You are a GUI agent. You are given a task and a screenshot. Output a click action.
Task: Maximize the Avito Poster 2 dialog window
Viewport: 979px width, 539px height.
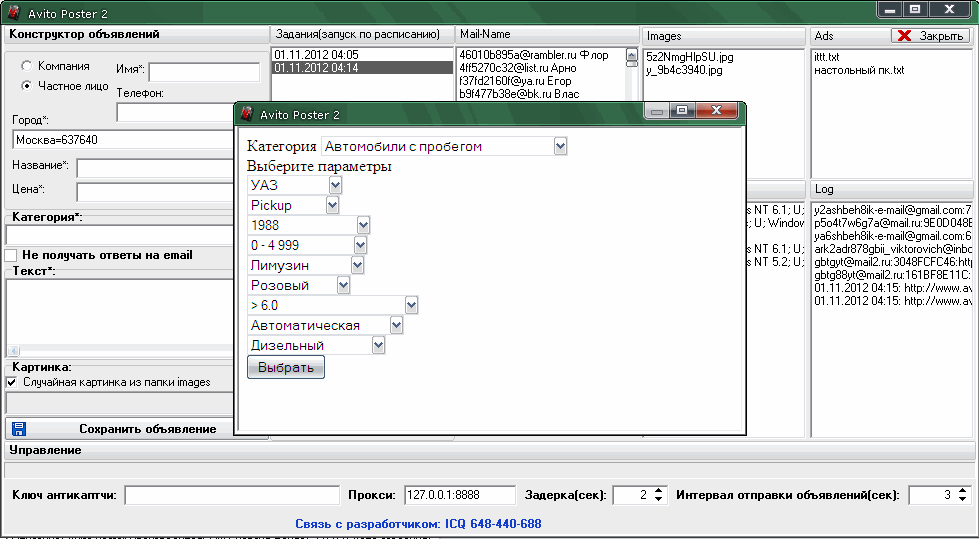coord(682,111)
